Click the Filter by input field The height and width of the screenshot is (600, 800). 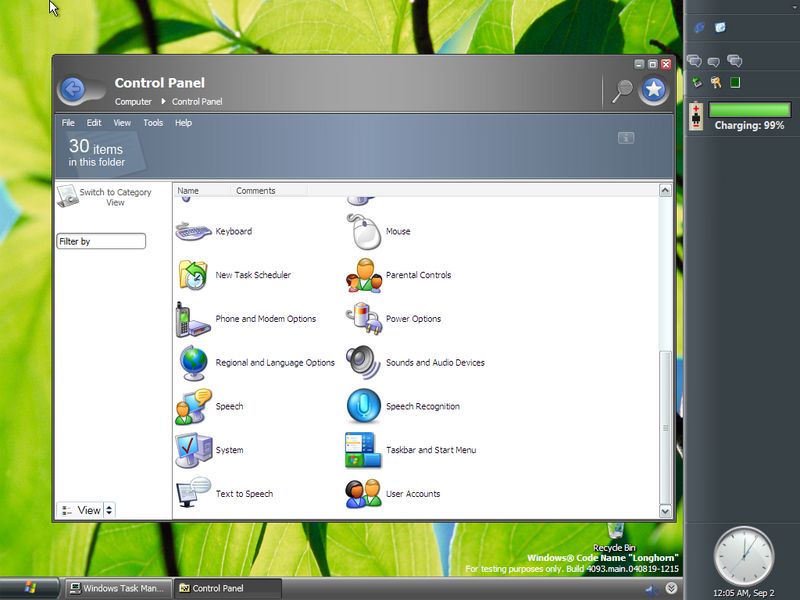click(x=101, y=242)
